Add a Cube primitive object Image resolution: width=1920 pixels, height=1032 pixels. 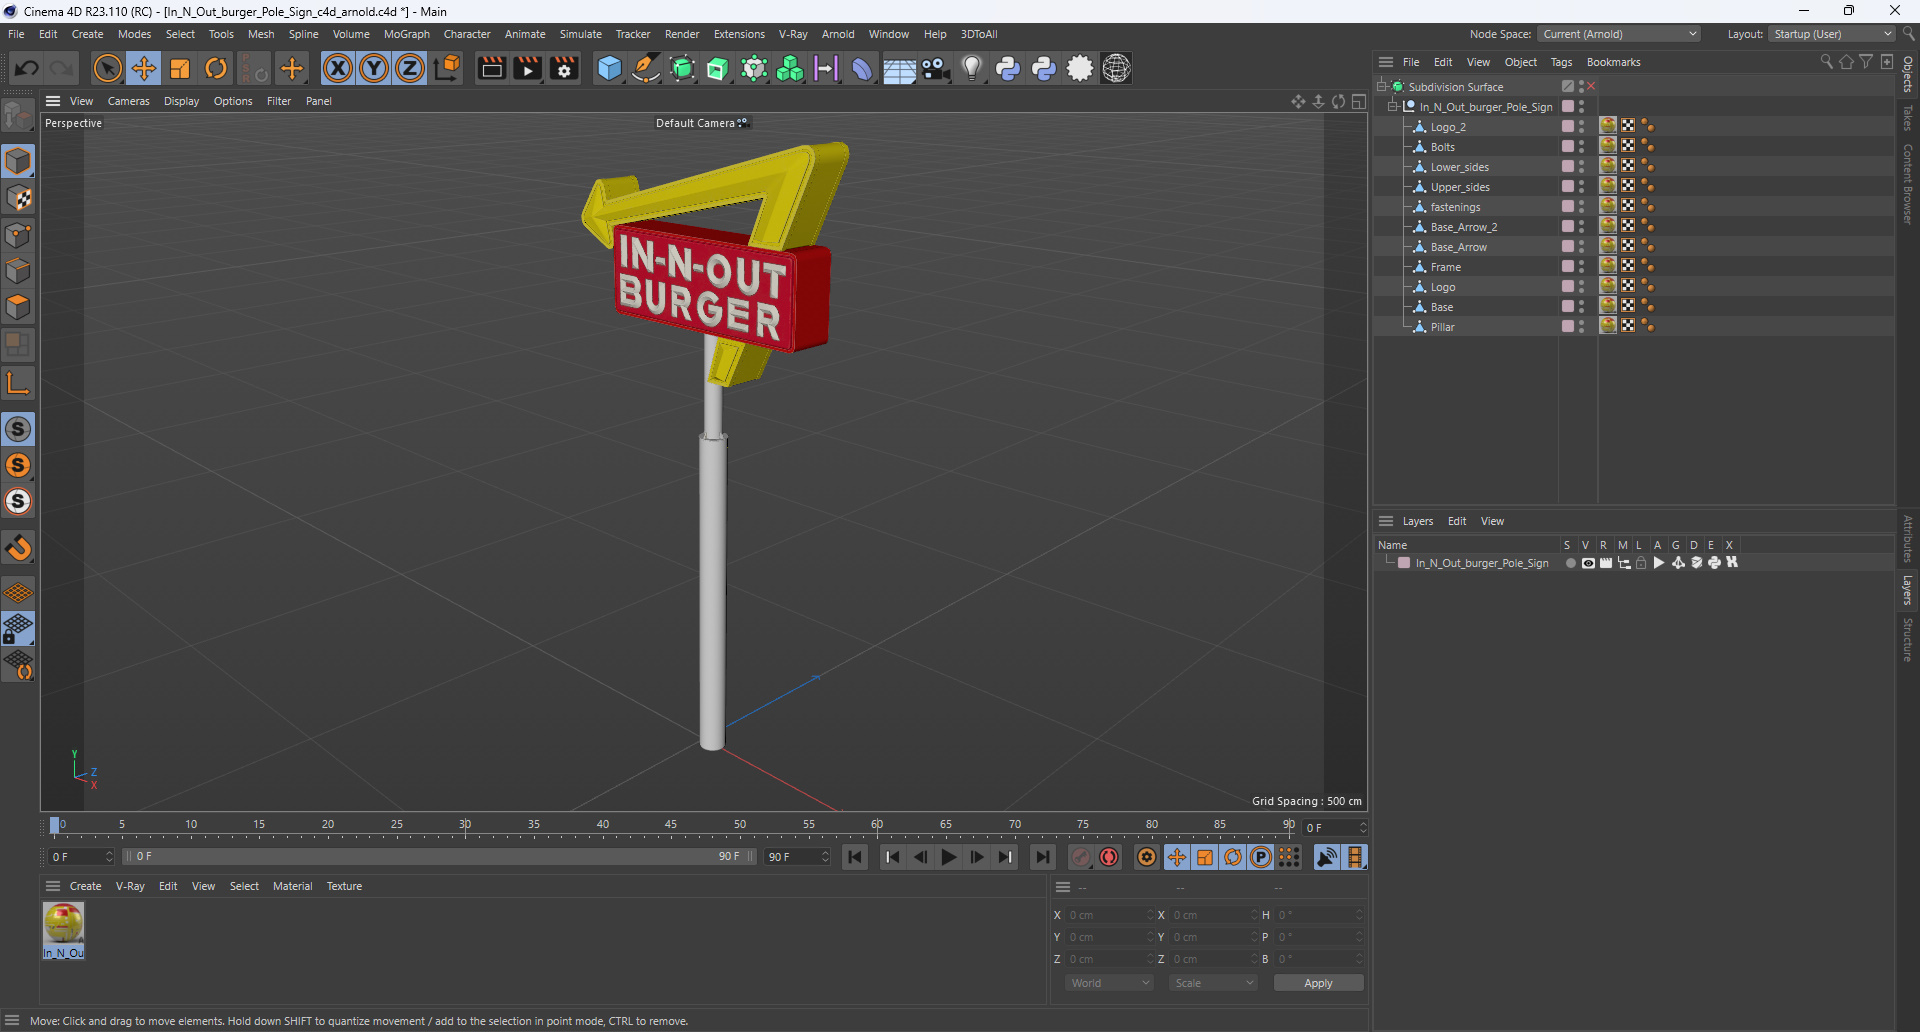[x=609, y=68]
